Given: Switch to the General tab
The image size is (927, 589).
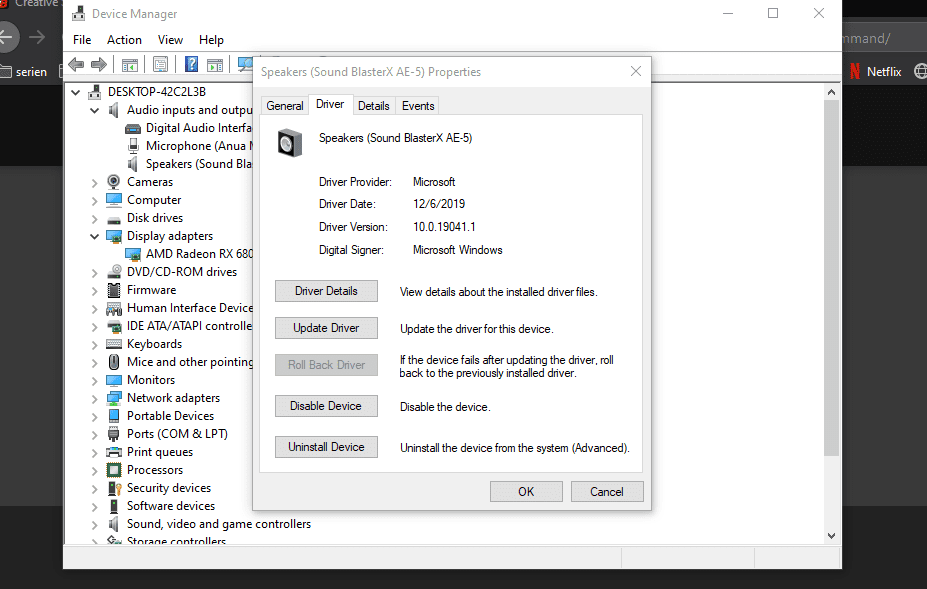Looking at the screenshot, I should [285, 106].
